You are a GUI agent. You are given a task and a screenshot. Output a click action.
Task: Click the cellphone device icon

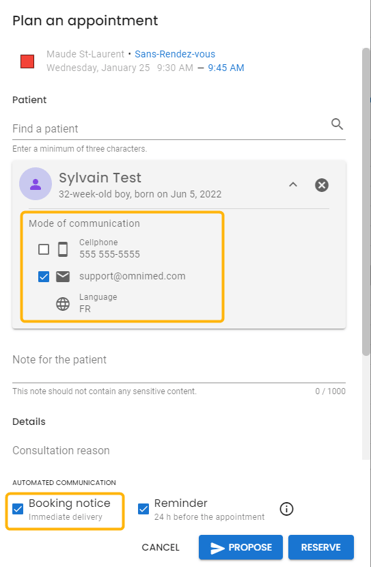63,249
